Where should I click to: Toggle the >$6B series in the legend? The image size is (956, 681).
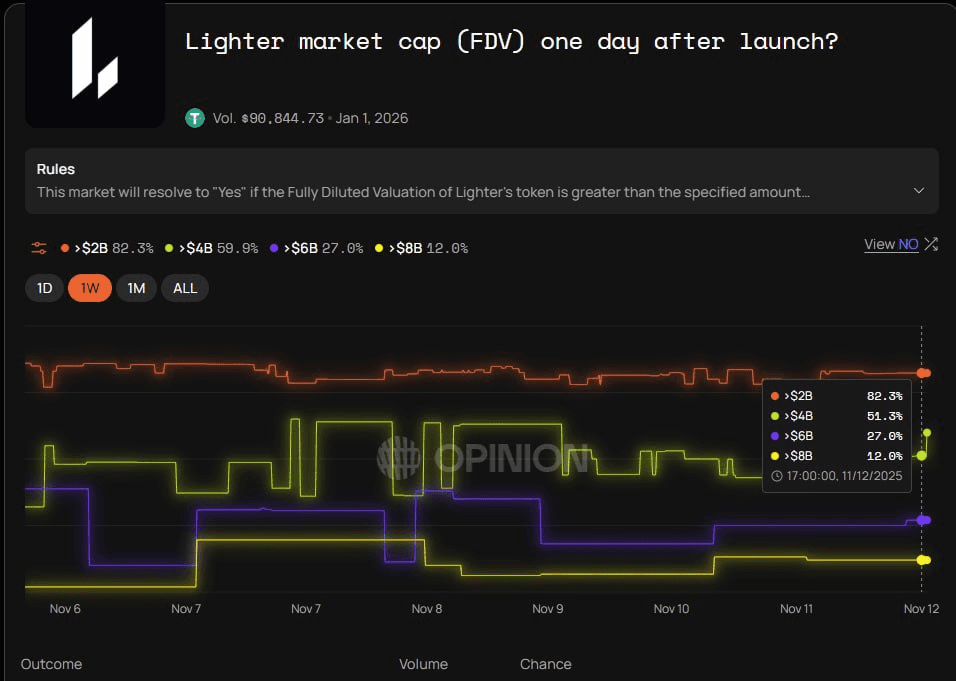click(315, 248)
